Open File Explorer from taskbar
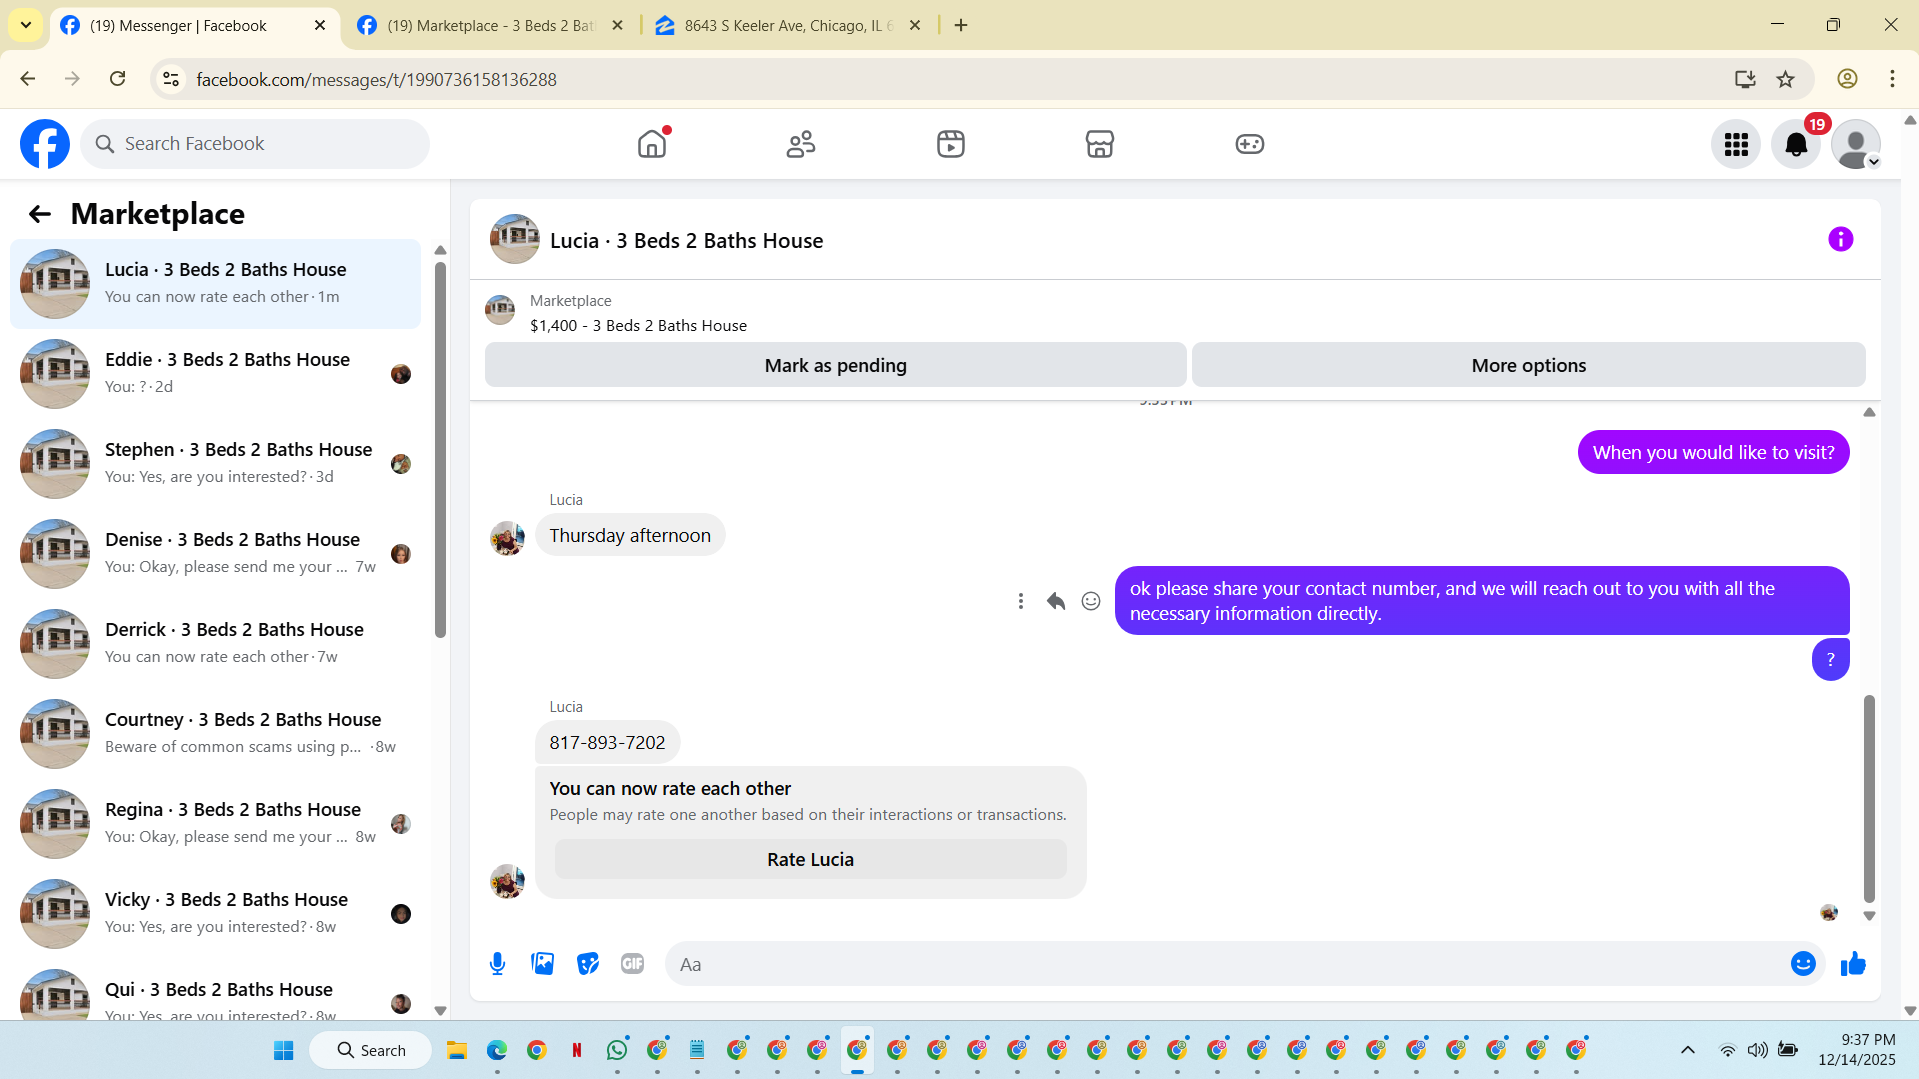Screen dimensions: 1919x1079 [457, 1050]
